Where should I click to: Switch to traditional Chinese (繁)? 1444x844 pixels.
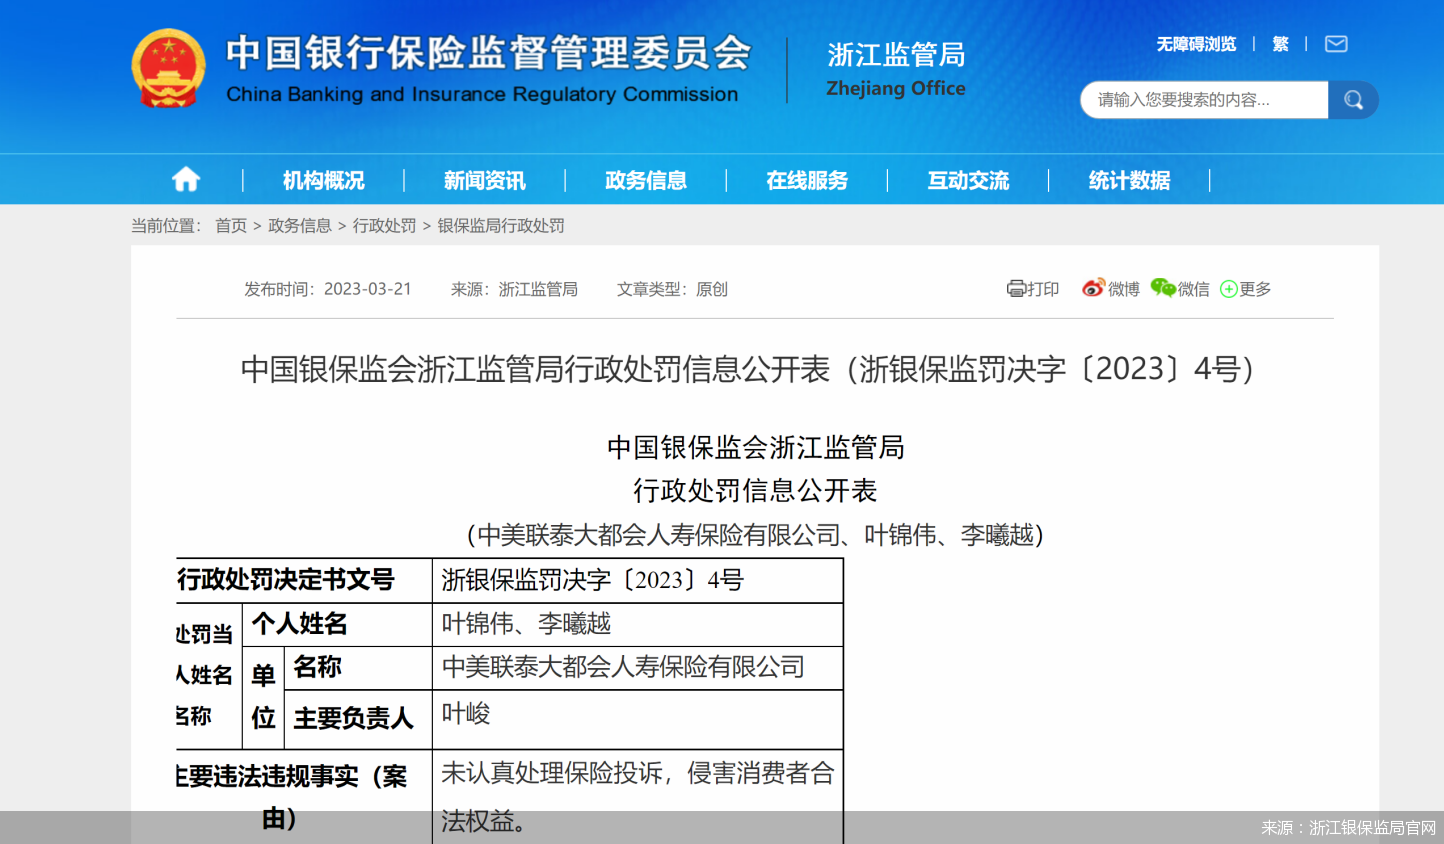point(1280,44)
